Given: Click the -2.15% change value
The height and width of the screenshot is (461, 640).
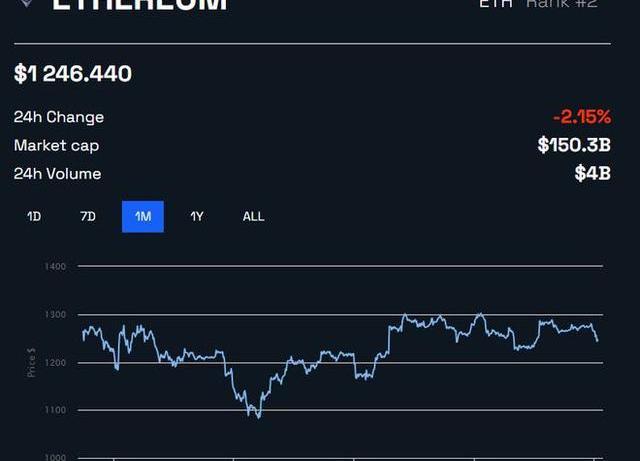Looking at the screenshot, I should click(582, 117).
